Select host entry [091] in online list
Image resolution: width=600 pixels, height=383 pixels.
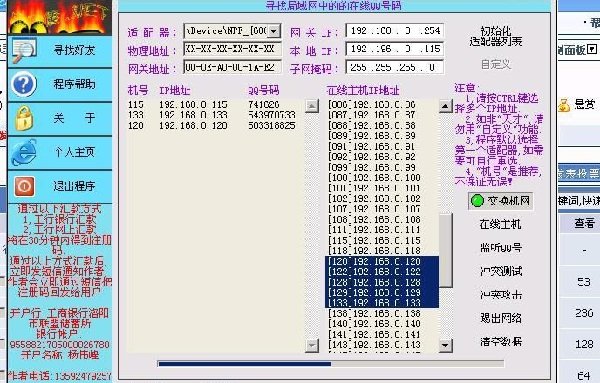click(x=382, y=147)
